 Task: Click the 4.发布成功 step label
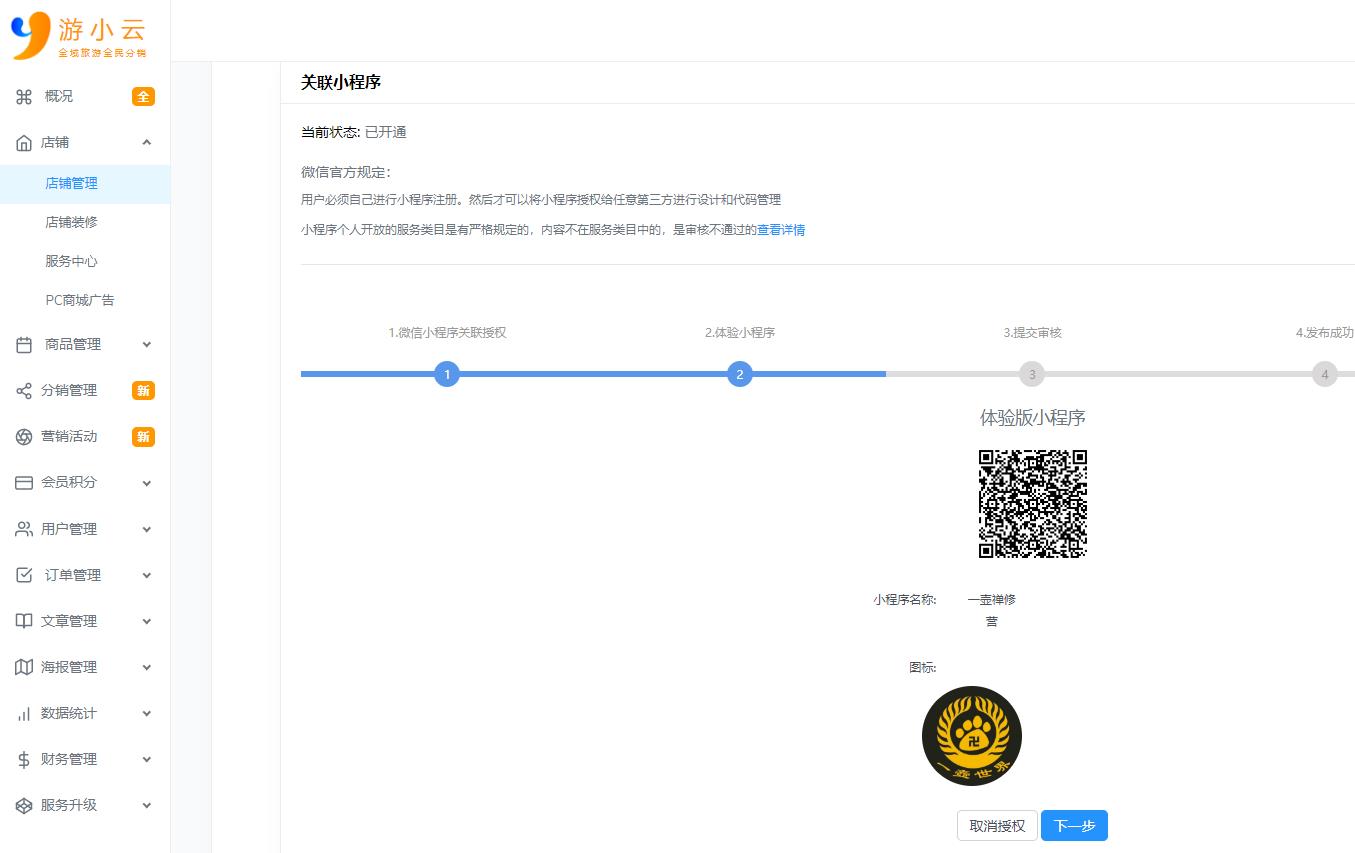pyautogui.click(x=1325, y=333)
